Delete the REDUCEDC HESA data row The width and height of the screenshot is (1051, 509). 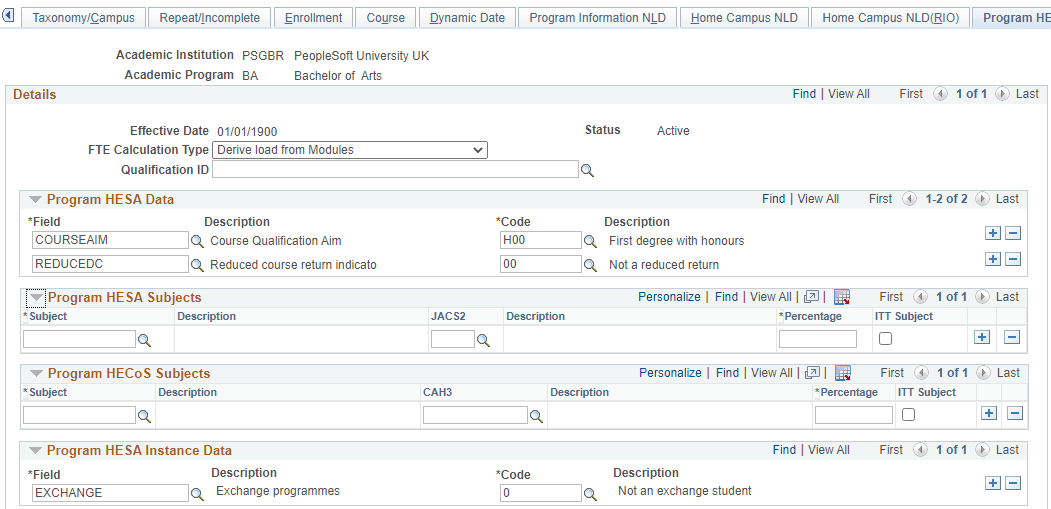point(1013,259)
